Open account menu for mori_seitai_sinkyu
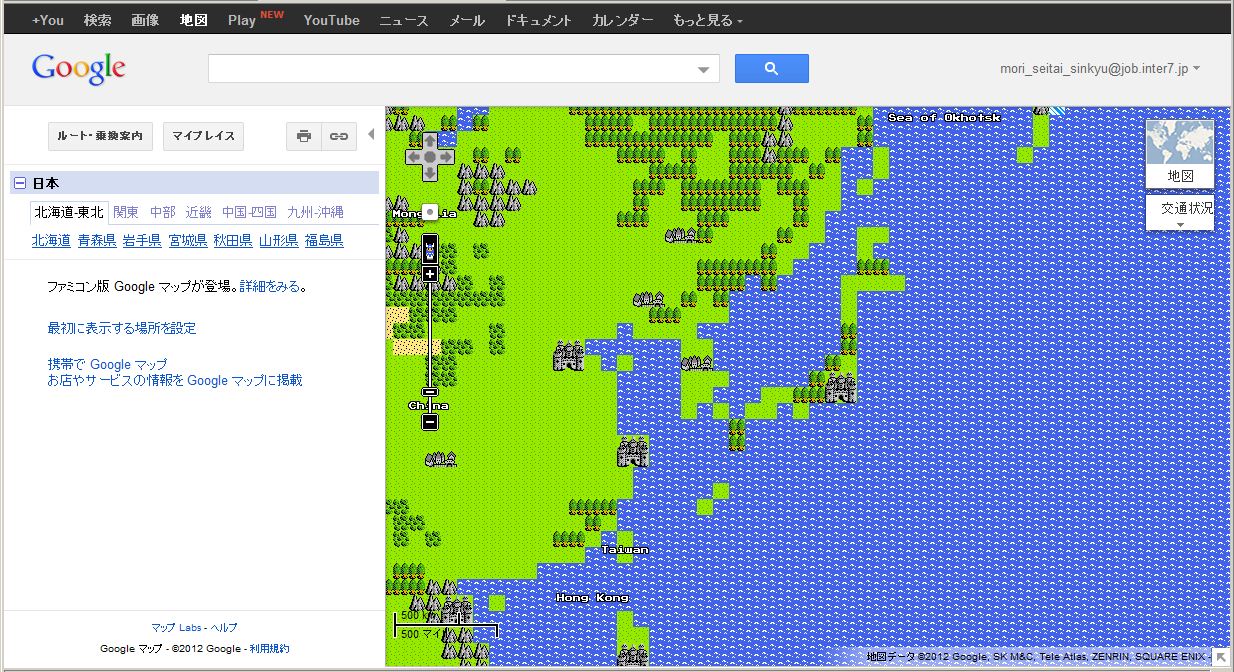The height and width of the screenshot is (672, 1234). pos(1100,69)
